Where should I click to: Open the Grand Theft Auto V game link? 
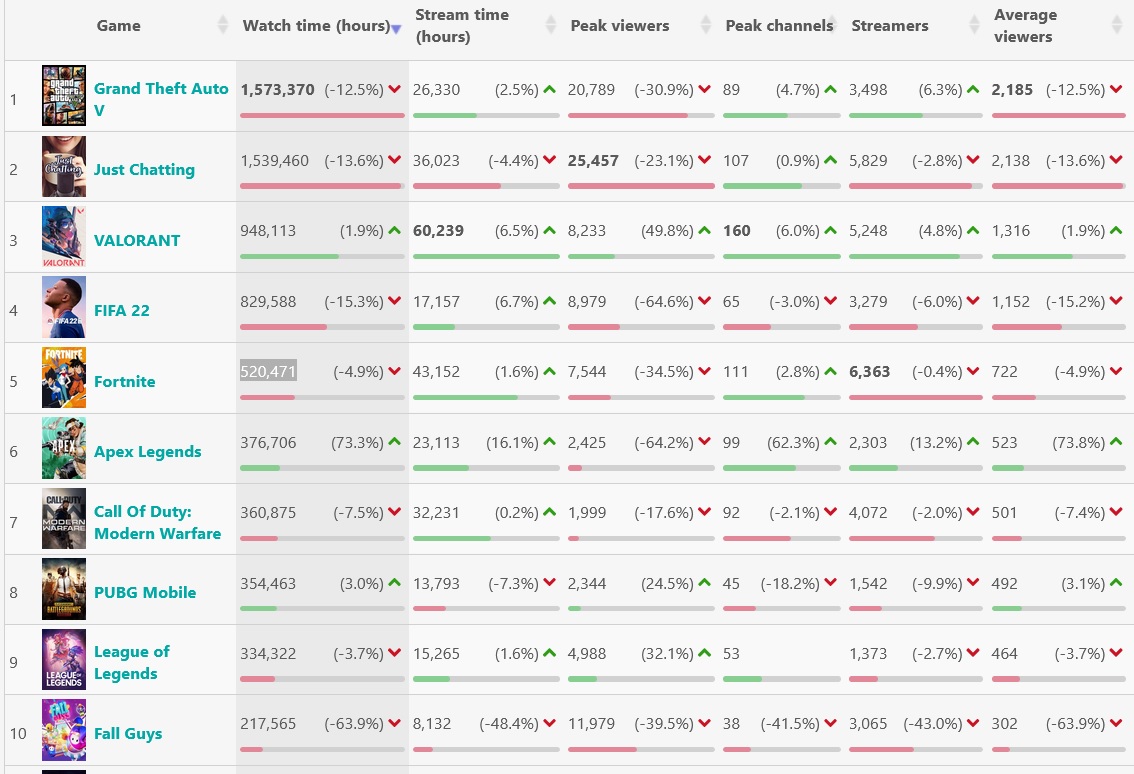161,99
